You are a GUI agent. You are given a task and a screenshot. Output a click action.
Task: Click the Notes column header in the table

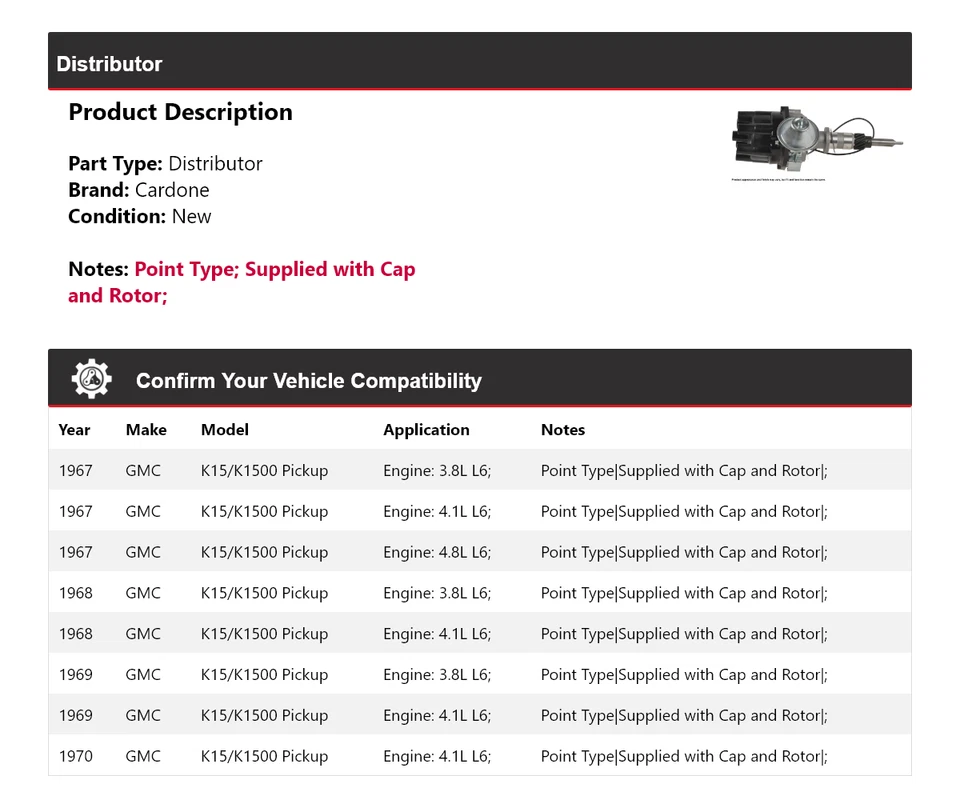click(563, 430)
